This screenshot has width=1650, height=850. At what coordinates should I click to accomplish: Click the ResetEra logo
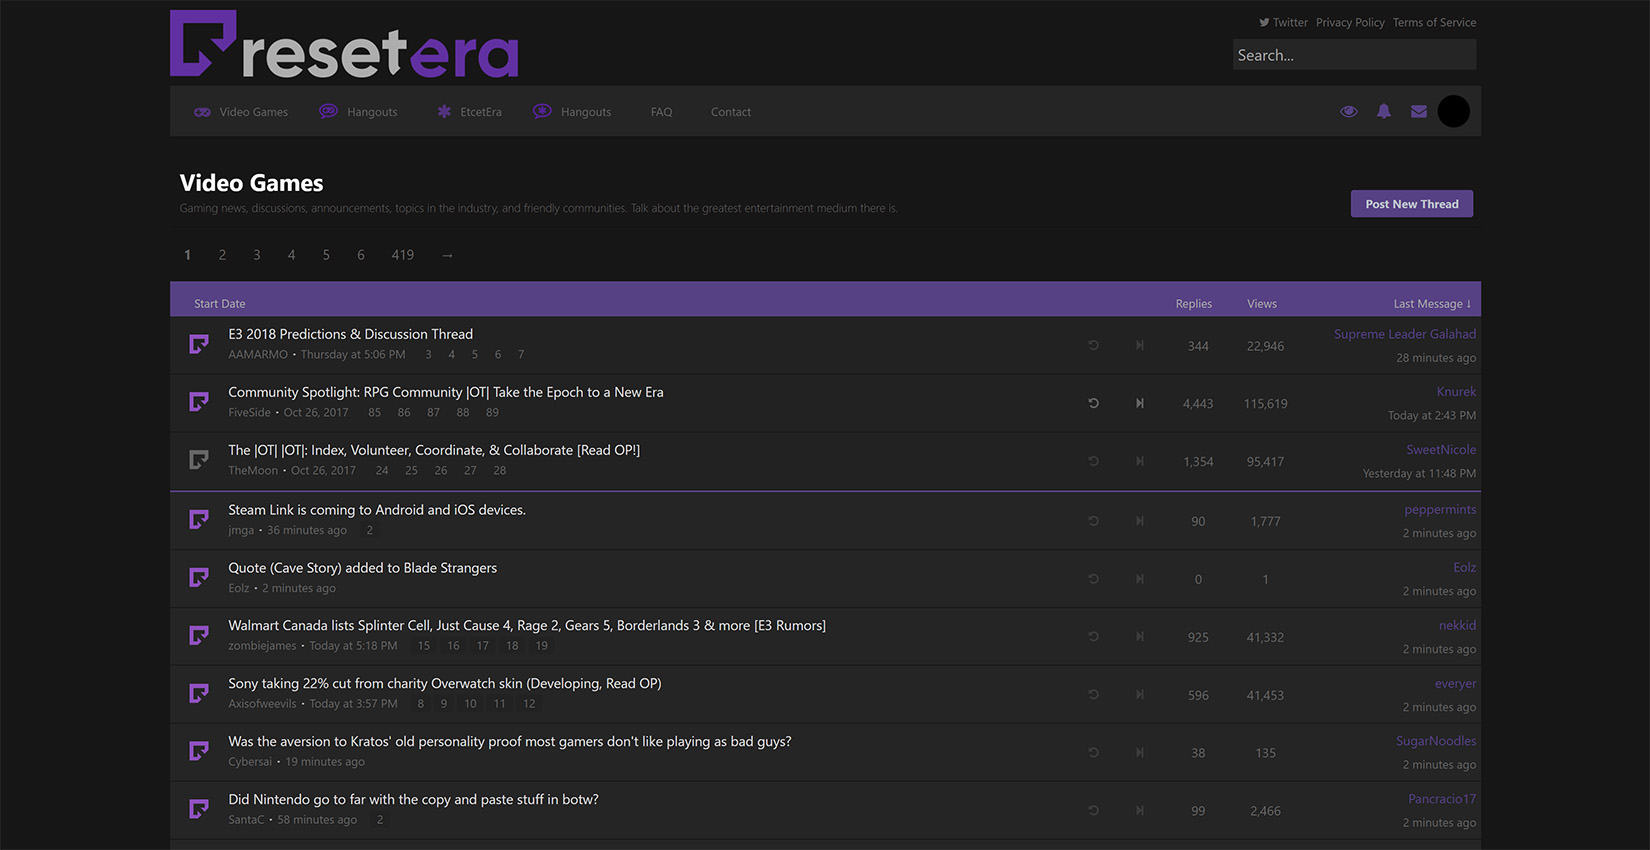(x=344, y=44)
